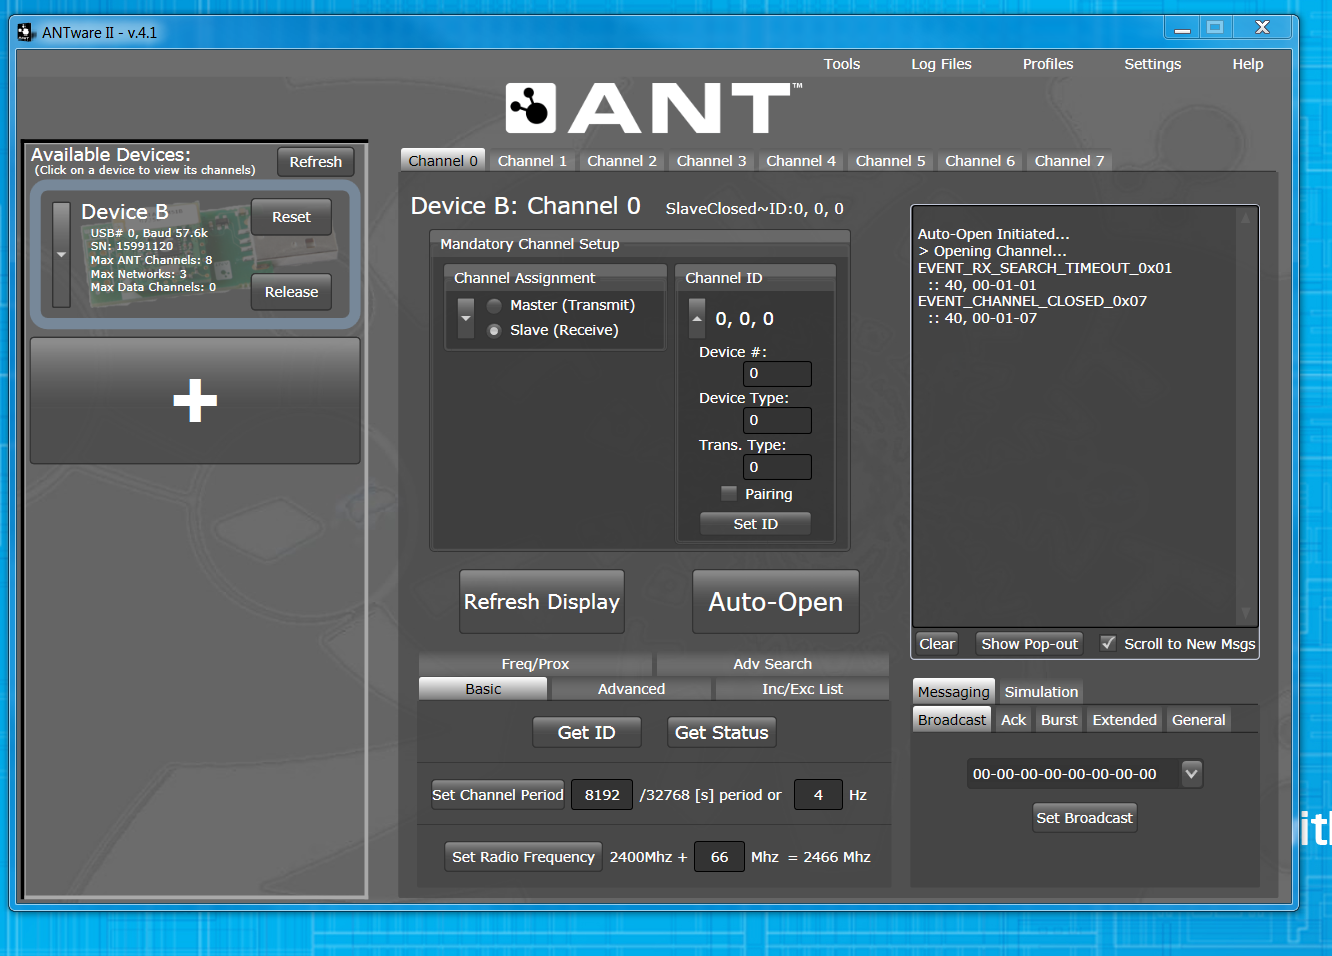The image size is (1332, 956).
Task: Open the Profiles menu
Action: click(1048, 64)
